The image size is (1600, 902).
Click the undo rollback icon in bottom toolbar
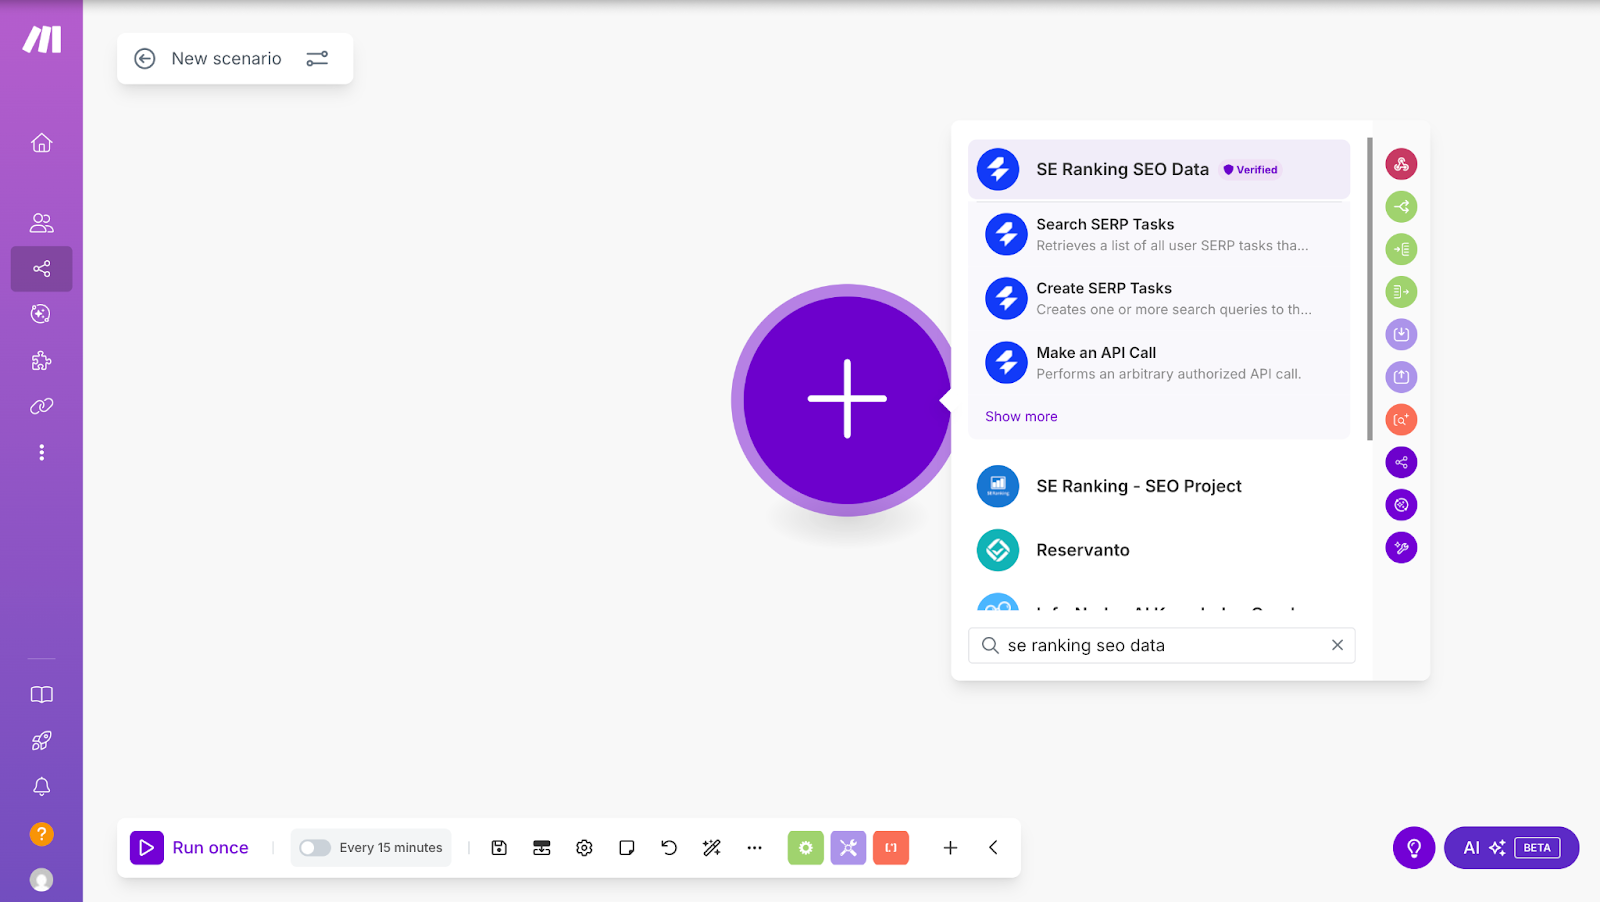668,847
